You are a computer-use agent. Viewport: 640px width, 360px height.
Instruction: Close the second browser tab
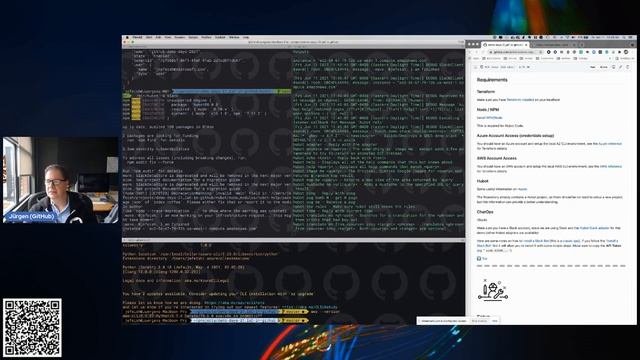574,45
